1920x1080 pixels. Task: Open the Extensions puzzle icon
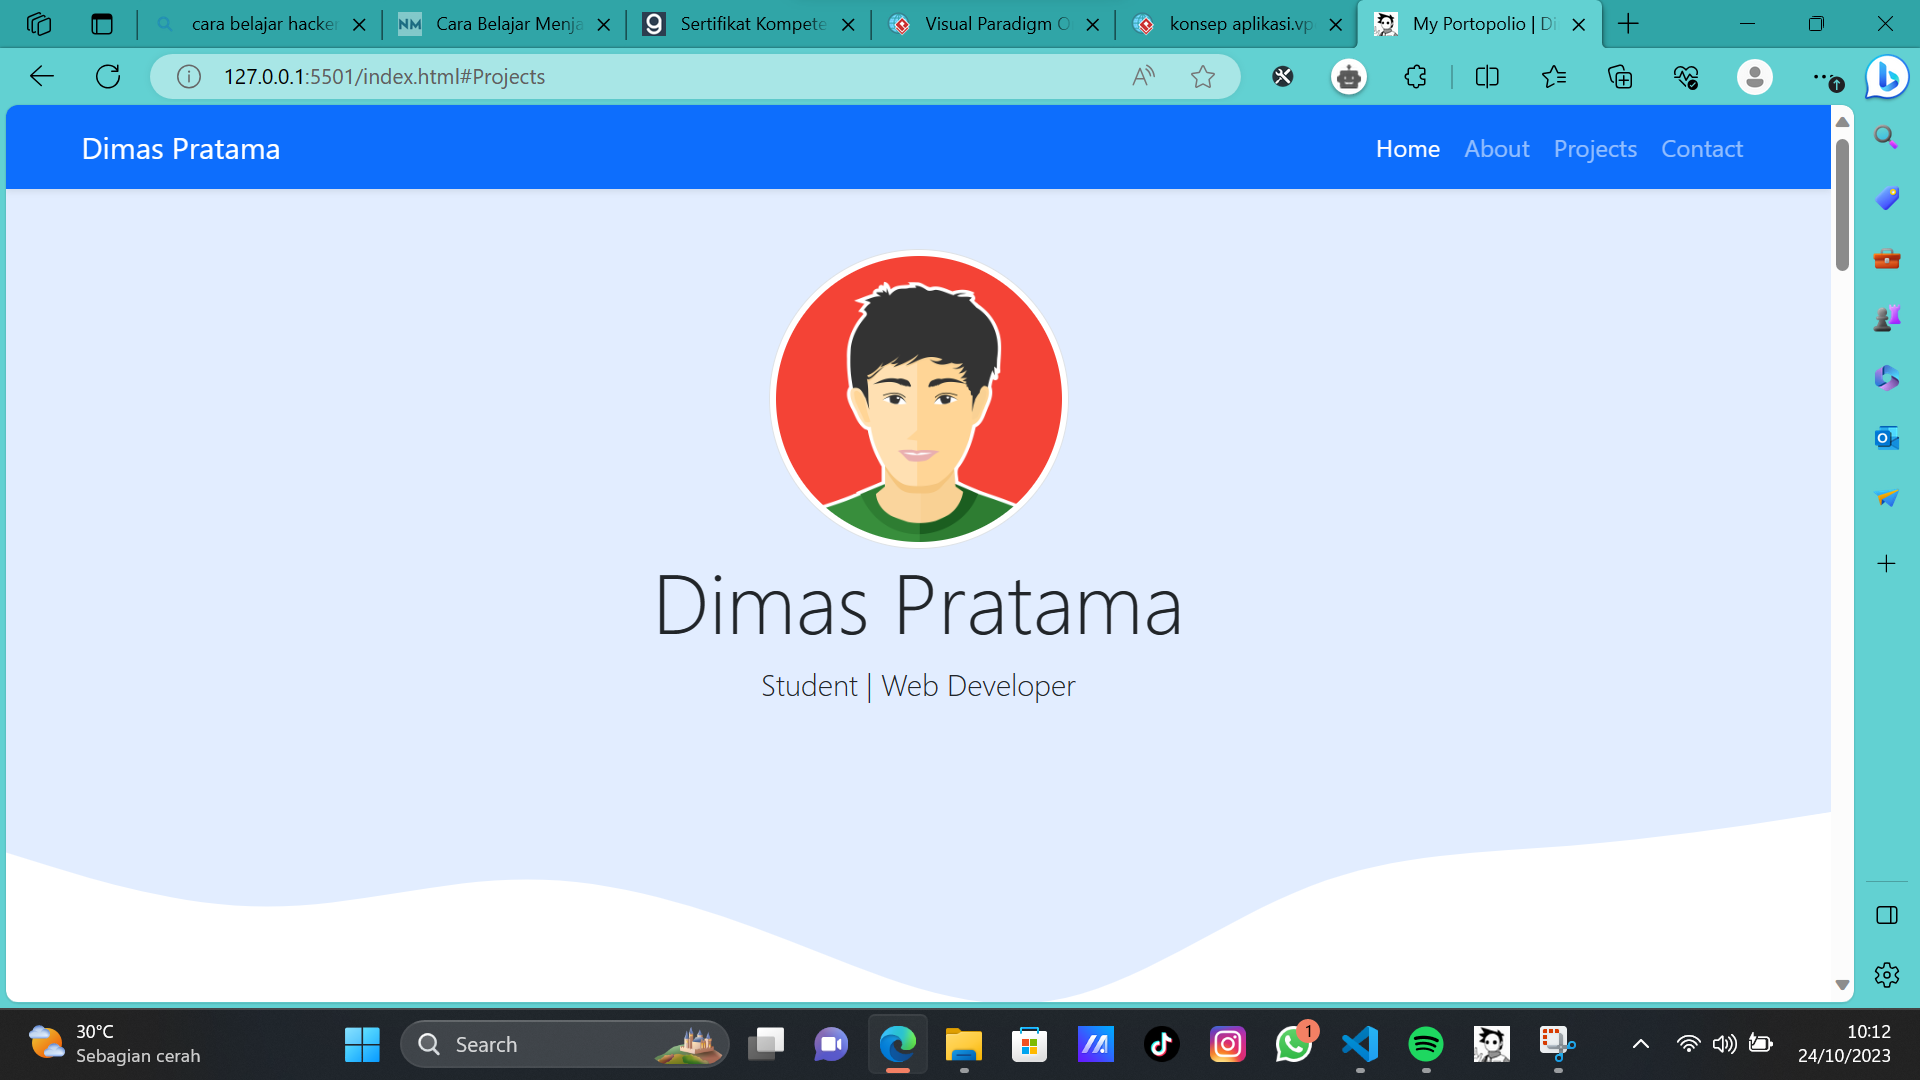click(x=1415, y=76)
